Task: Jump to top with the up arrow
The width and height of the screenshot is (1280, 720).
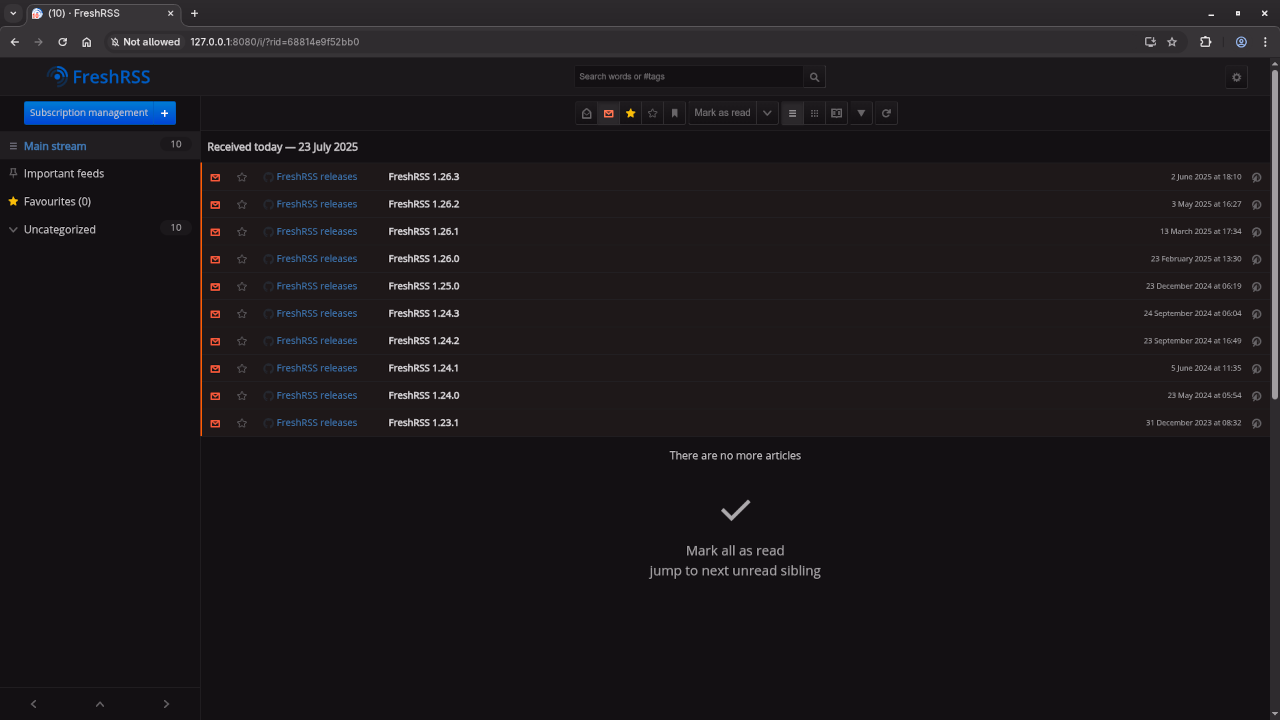Action: [x=100, y=704]
